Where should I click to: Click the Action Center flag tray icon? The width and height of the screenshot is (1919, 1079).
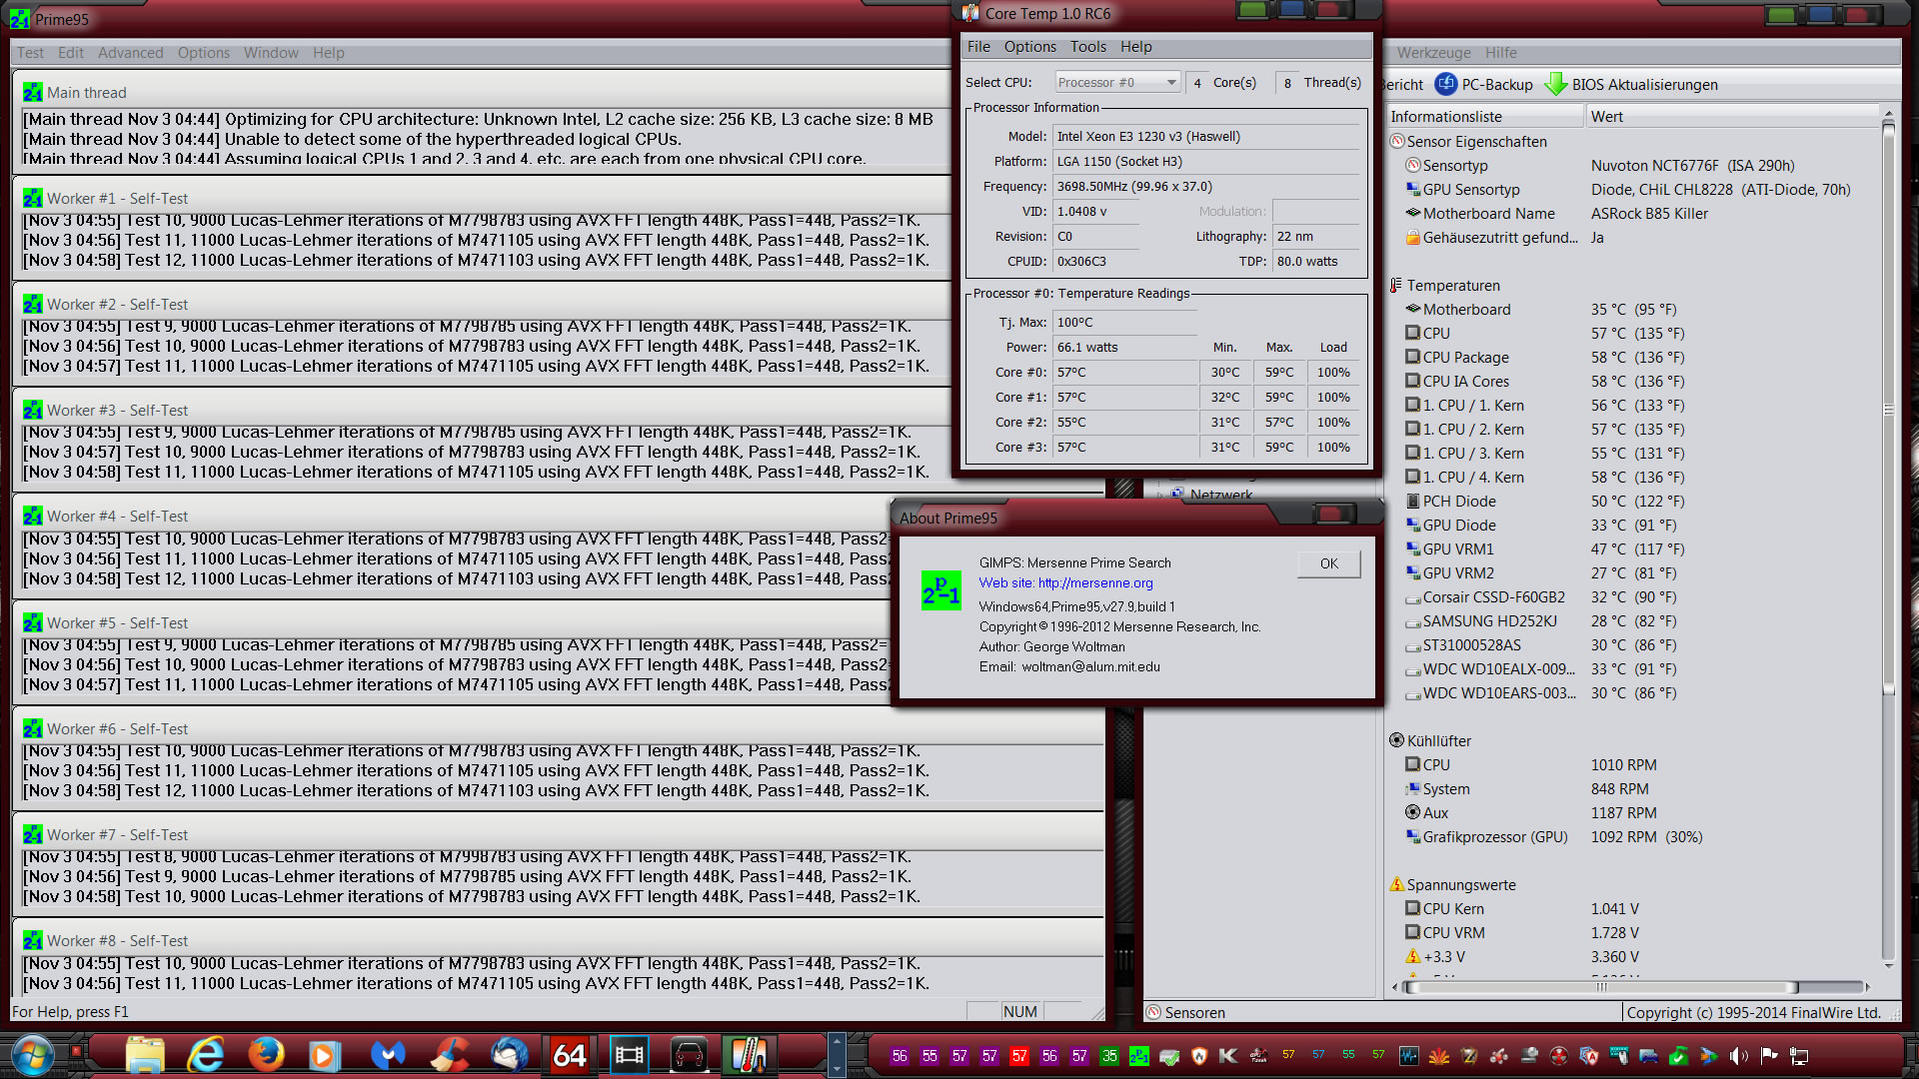coord(1769,1056)
